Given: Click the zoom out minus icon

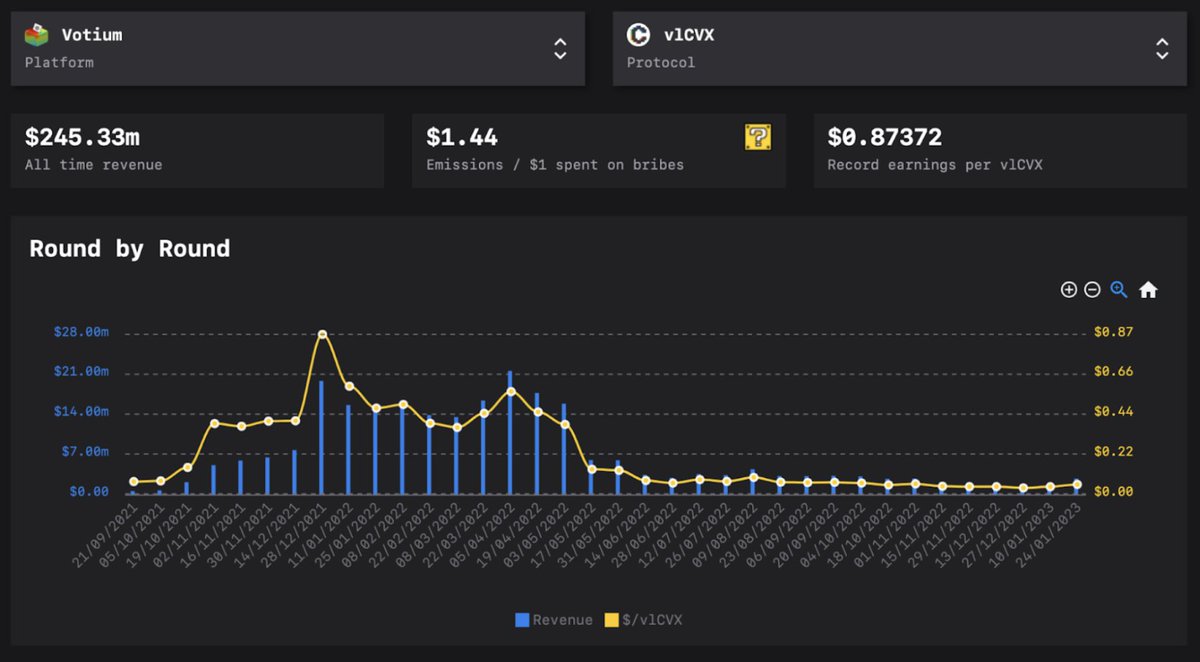Looking at the screenshot, I should tap(1092, 290).
